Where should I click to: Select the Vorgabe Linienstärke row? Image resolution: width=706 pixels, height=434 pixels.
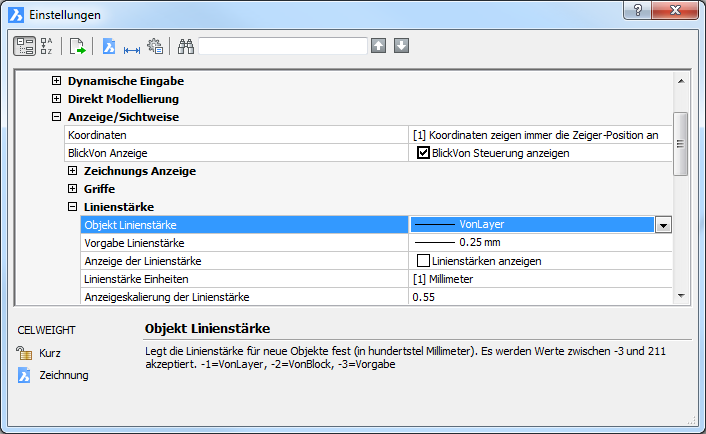(244, 243)
